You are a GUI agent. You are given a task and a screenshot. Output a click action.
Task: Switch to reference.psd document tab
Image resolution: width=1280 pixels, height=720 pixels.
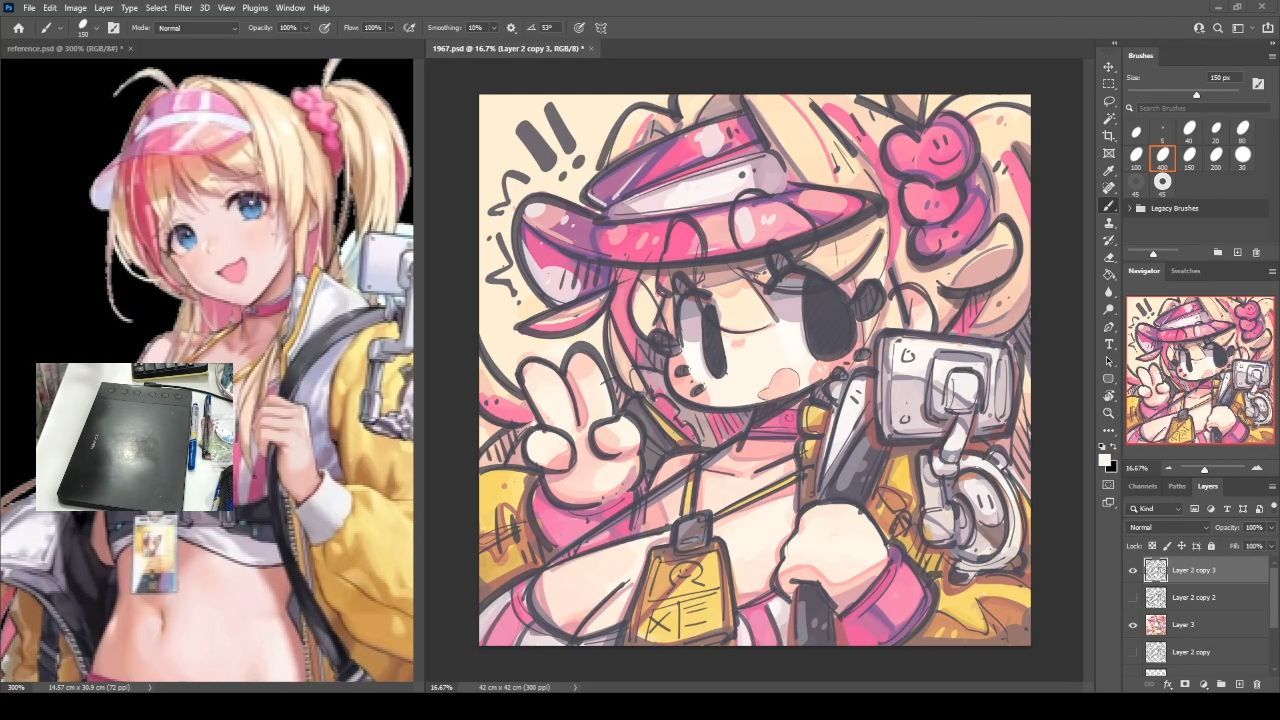(x=64, y=48)
